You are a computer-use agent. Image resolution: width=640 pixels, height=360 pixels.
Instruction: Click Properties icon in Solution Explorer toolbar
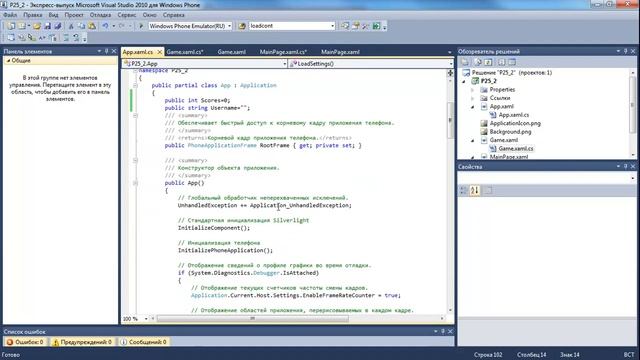point(465,62)
